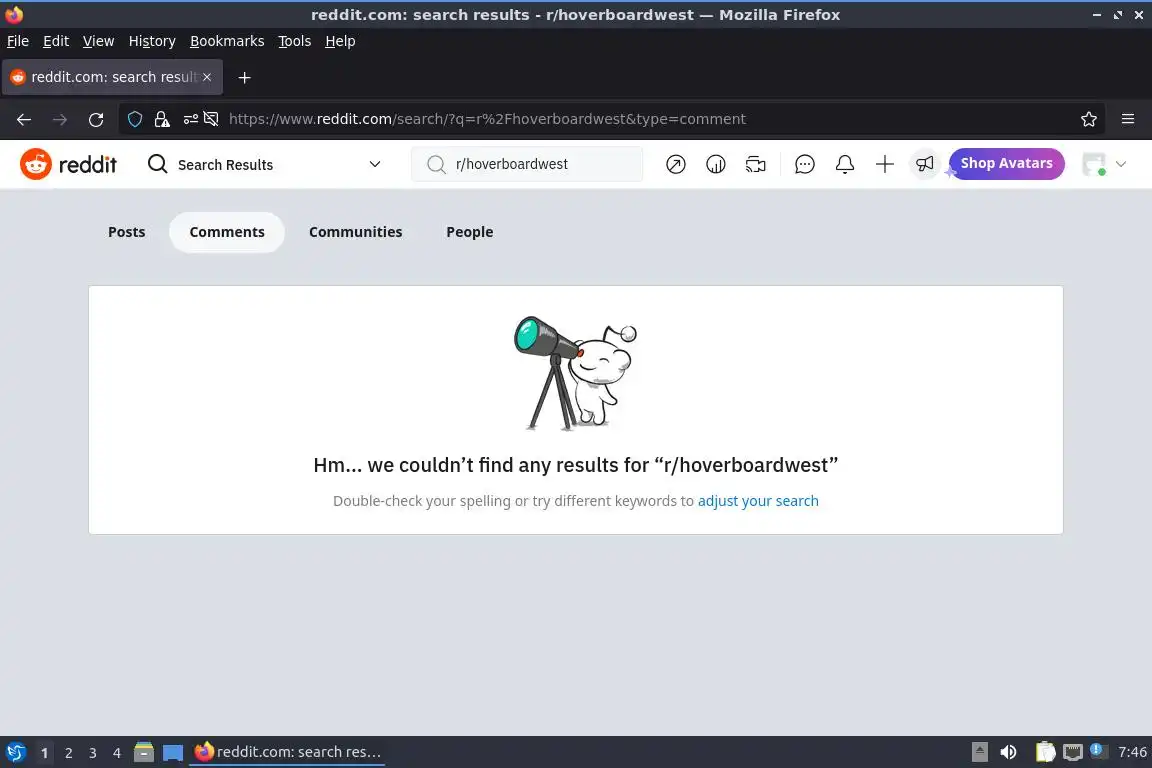Viewport: 1152px width, 768px height.
Task: Open the Firefox hamburger menu
Action: [1128, 119]
